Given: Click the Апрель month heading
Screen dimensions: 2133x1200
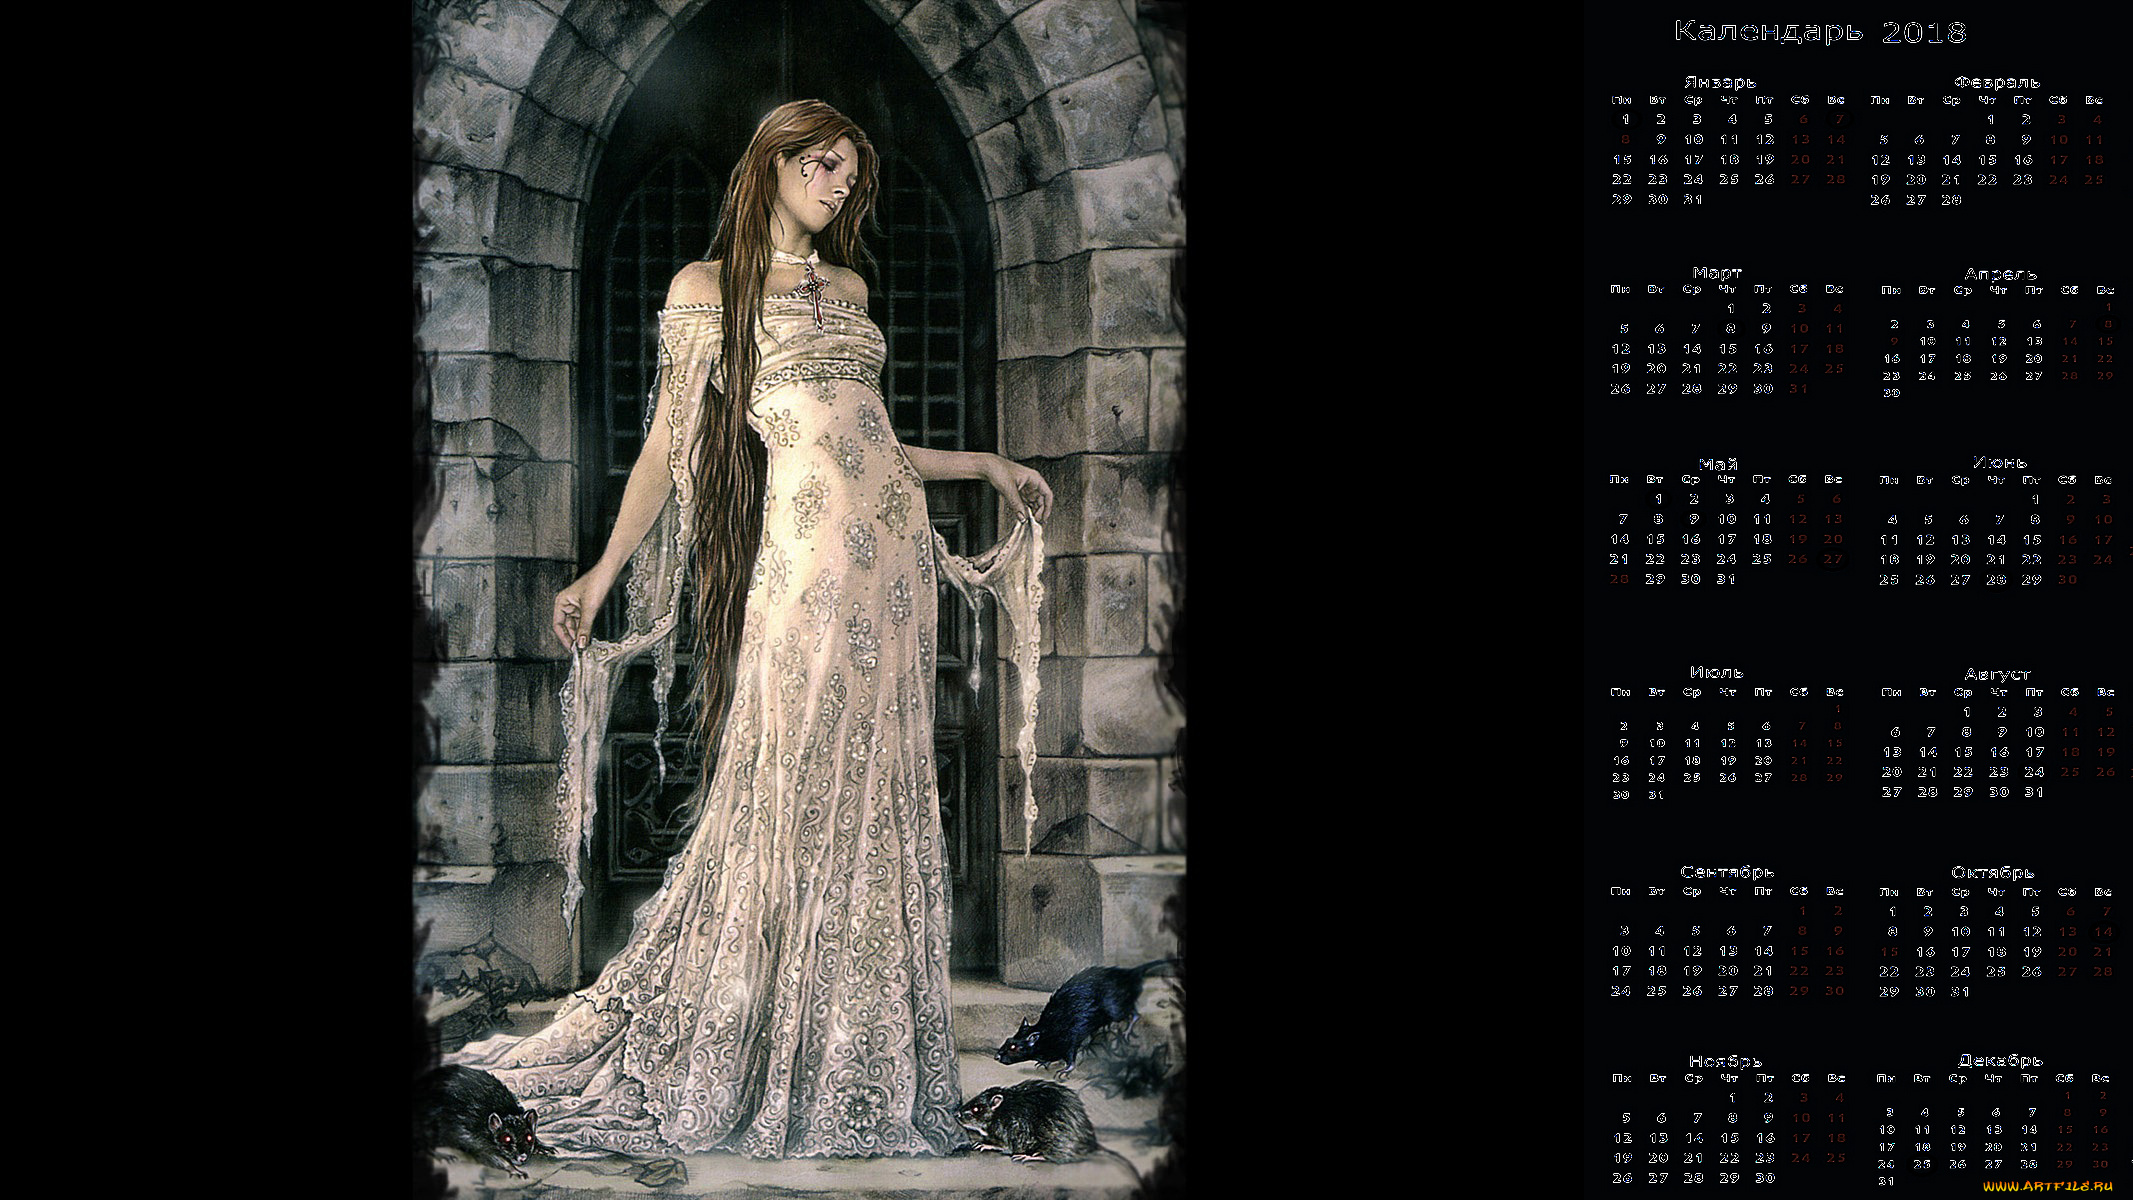Looking at the screenshot, I should point(2000,273).
